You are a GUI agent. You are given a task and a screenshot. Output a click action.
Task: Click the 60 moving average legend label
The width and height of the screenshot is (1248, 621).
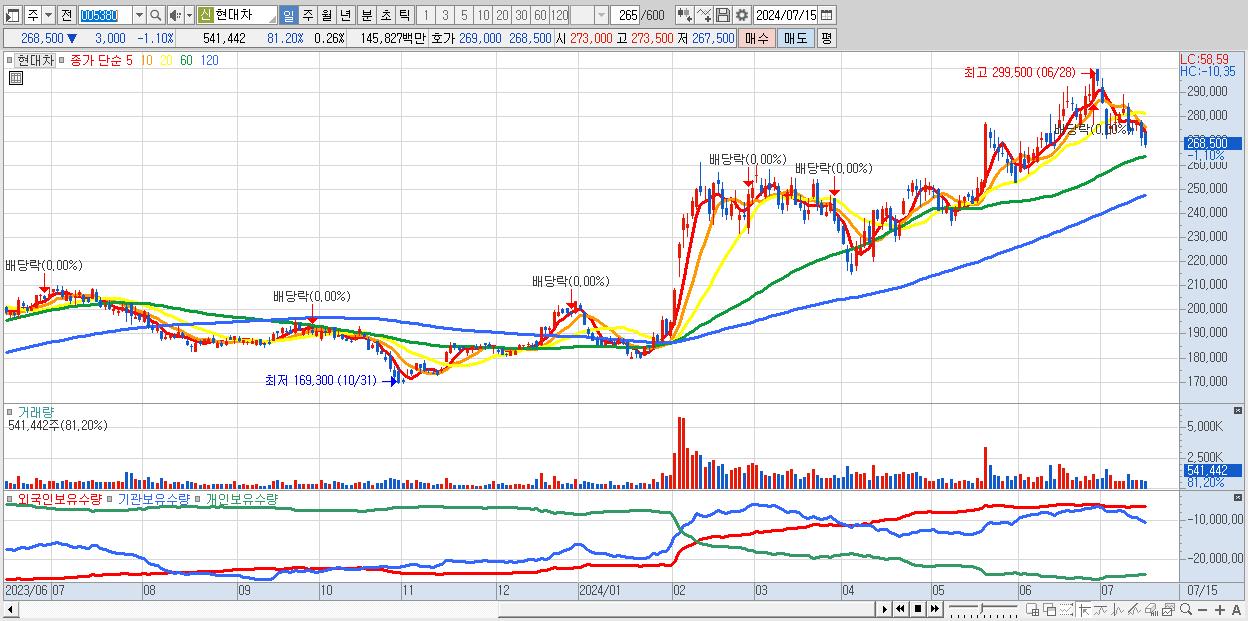[x=187, y=60]
